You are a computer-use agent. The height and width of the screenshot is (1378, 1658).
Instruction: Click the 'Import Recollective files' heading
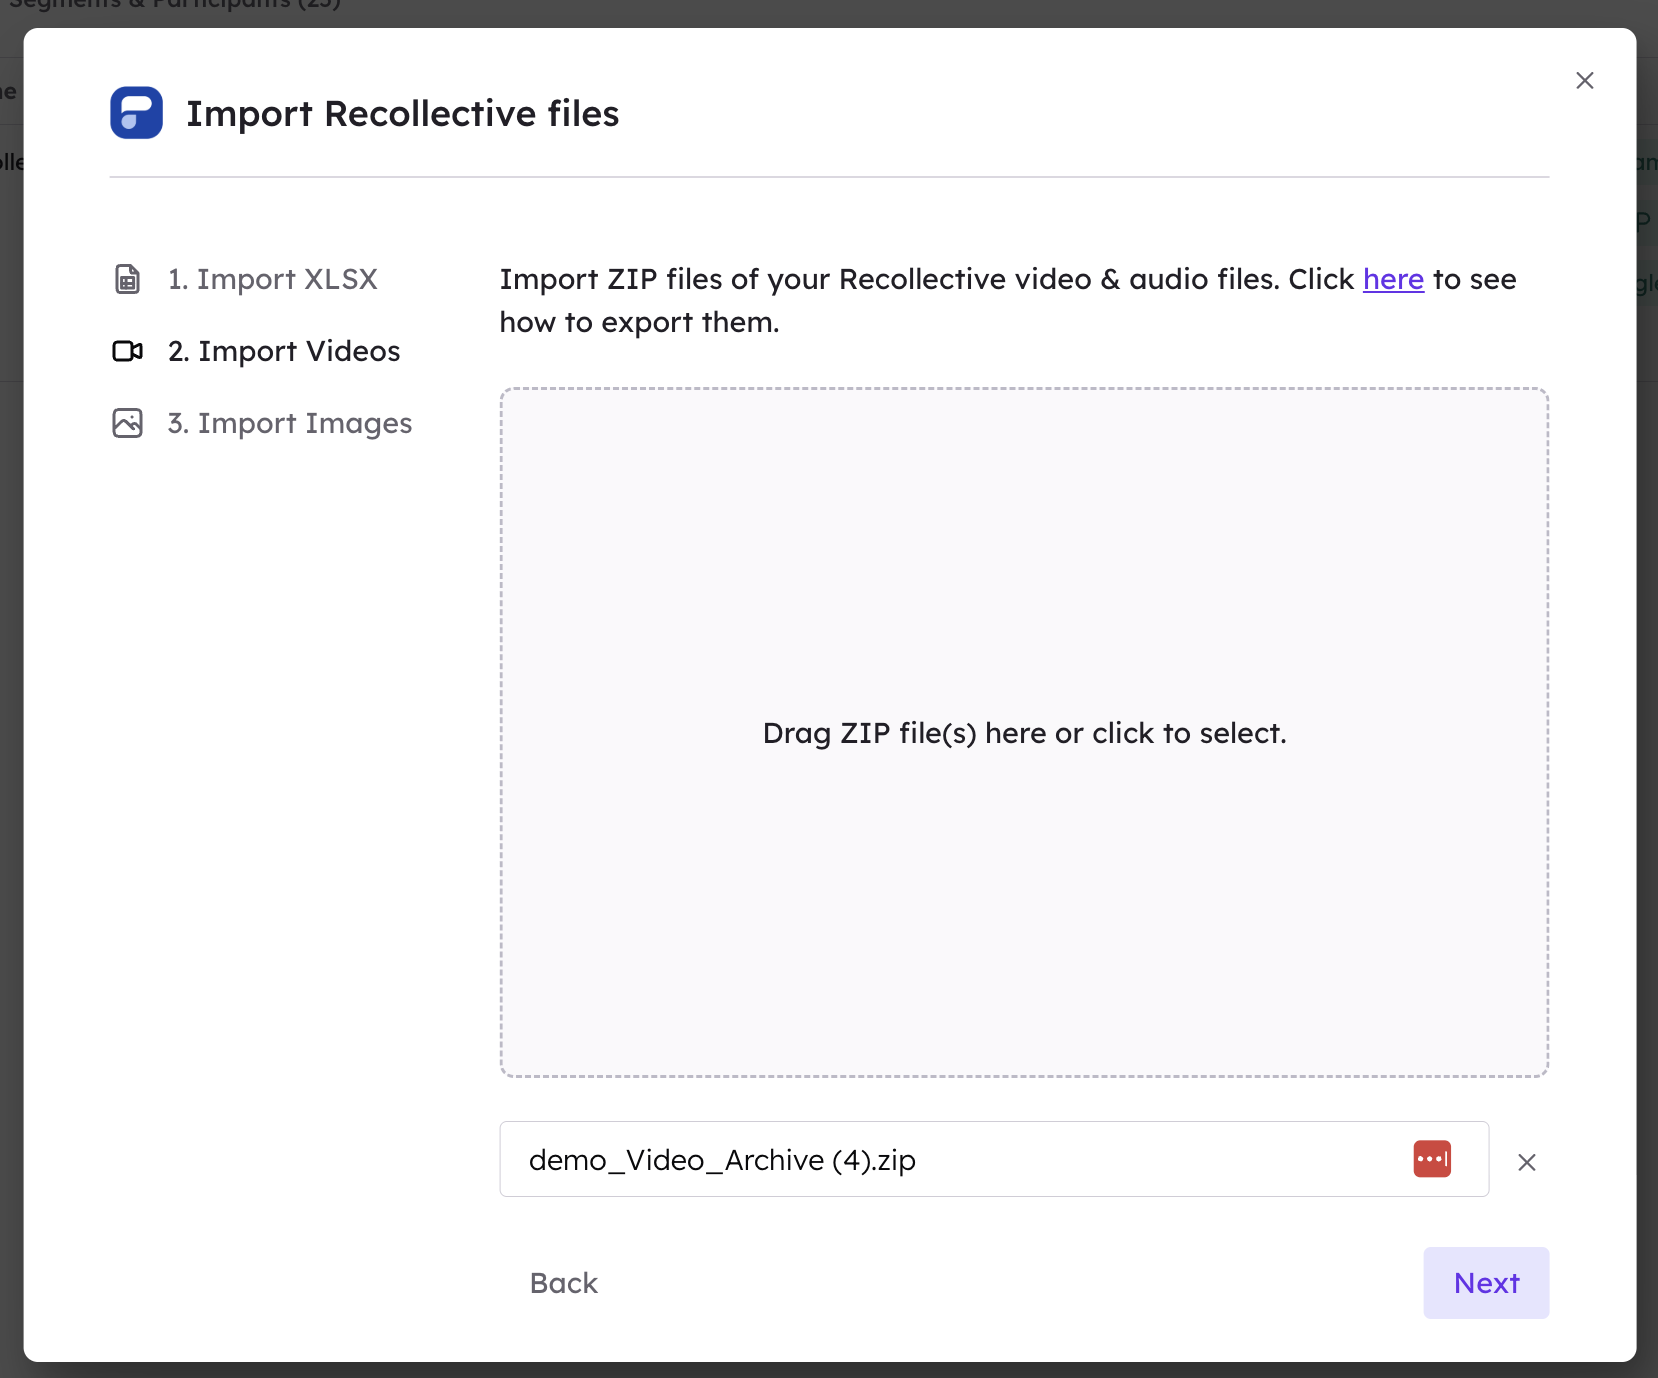click(402, 113)
